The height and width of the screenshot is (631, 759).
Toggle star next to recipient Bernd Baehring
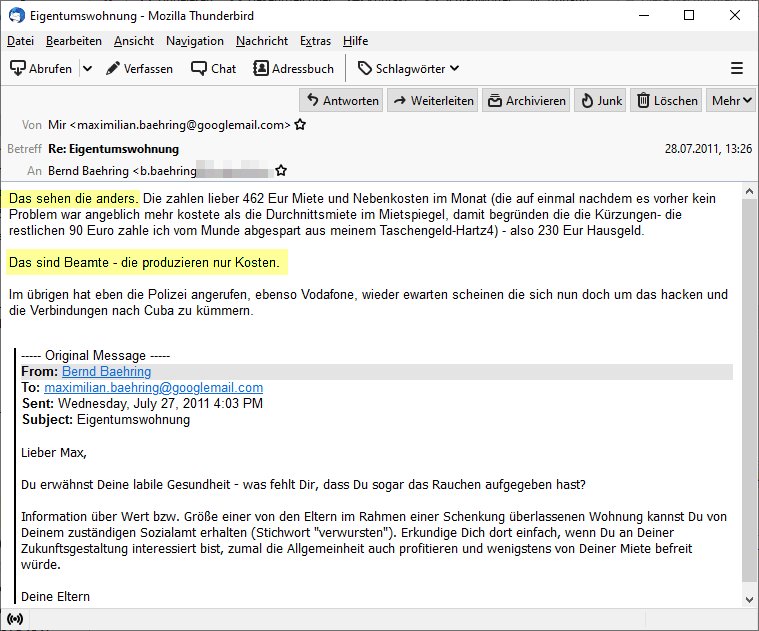(281, 171)
